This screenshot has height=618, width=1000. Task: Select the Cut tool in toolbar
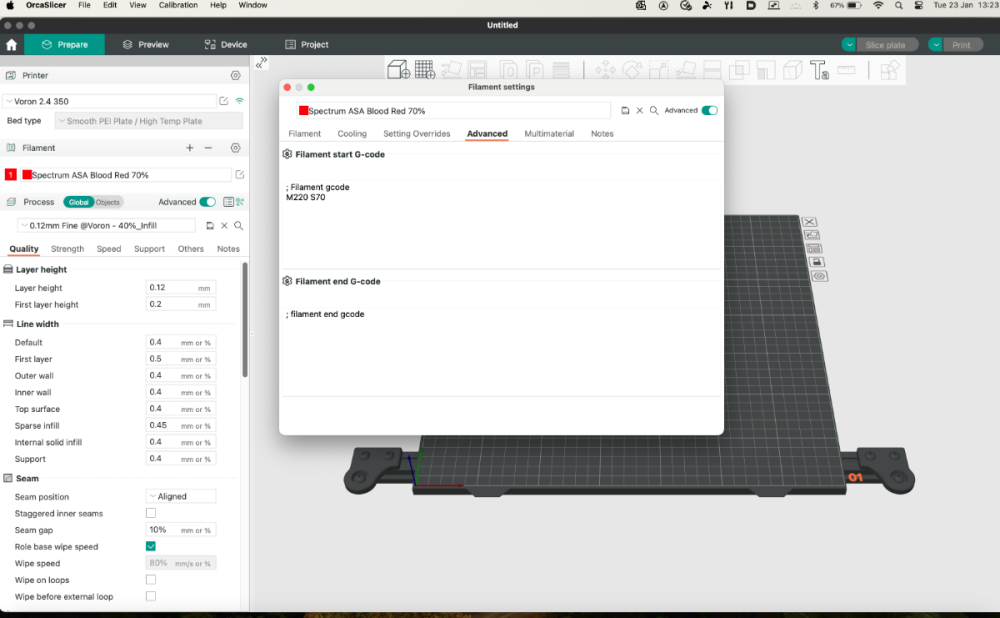tap(712, 70)
